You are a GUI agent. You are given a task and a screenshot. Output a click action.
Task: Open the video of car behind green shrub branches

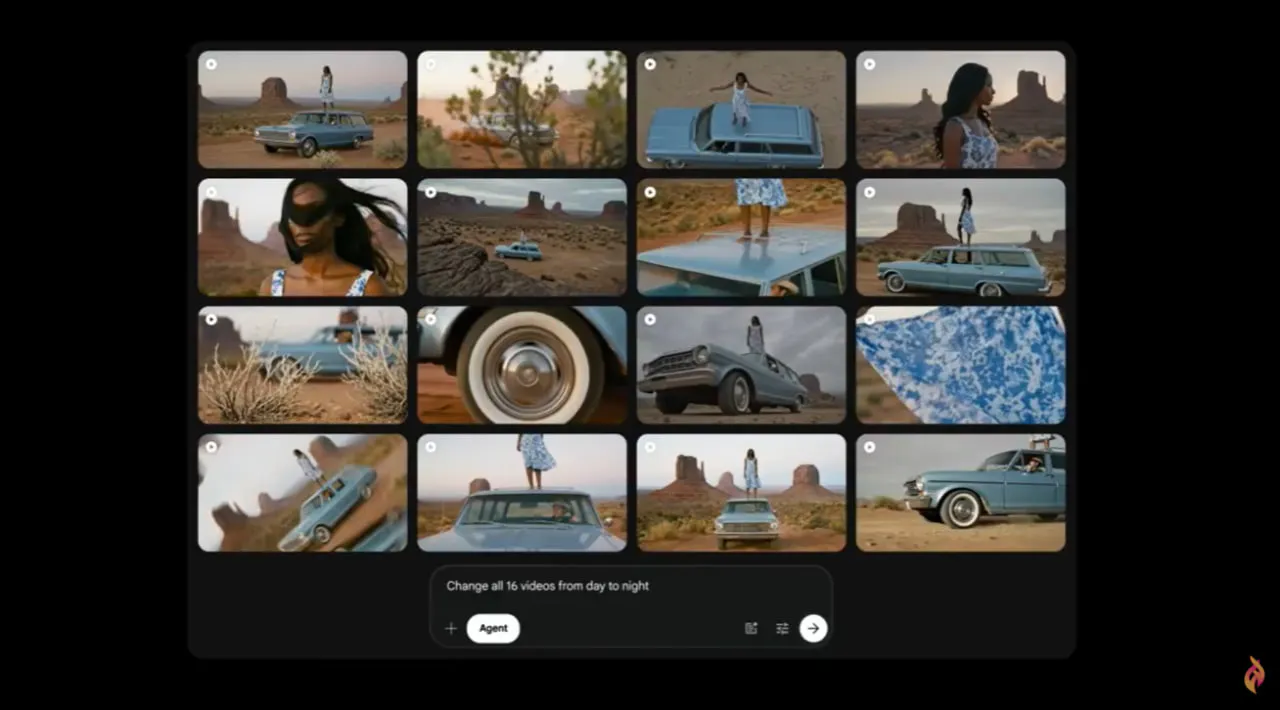[x=522, y=109]
